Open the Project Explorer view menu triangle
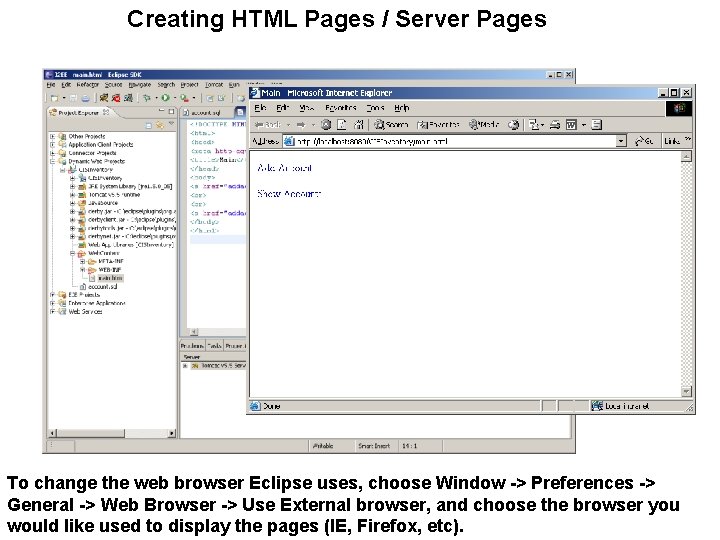720x540 pixels. pos(171,124)
